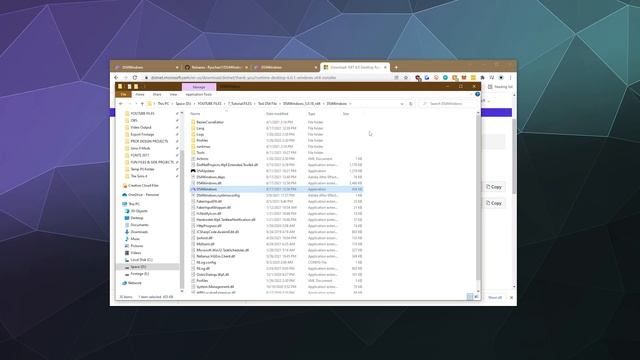Sort by Size column header
Screen dimensions: 640x360
coord(346,114)
